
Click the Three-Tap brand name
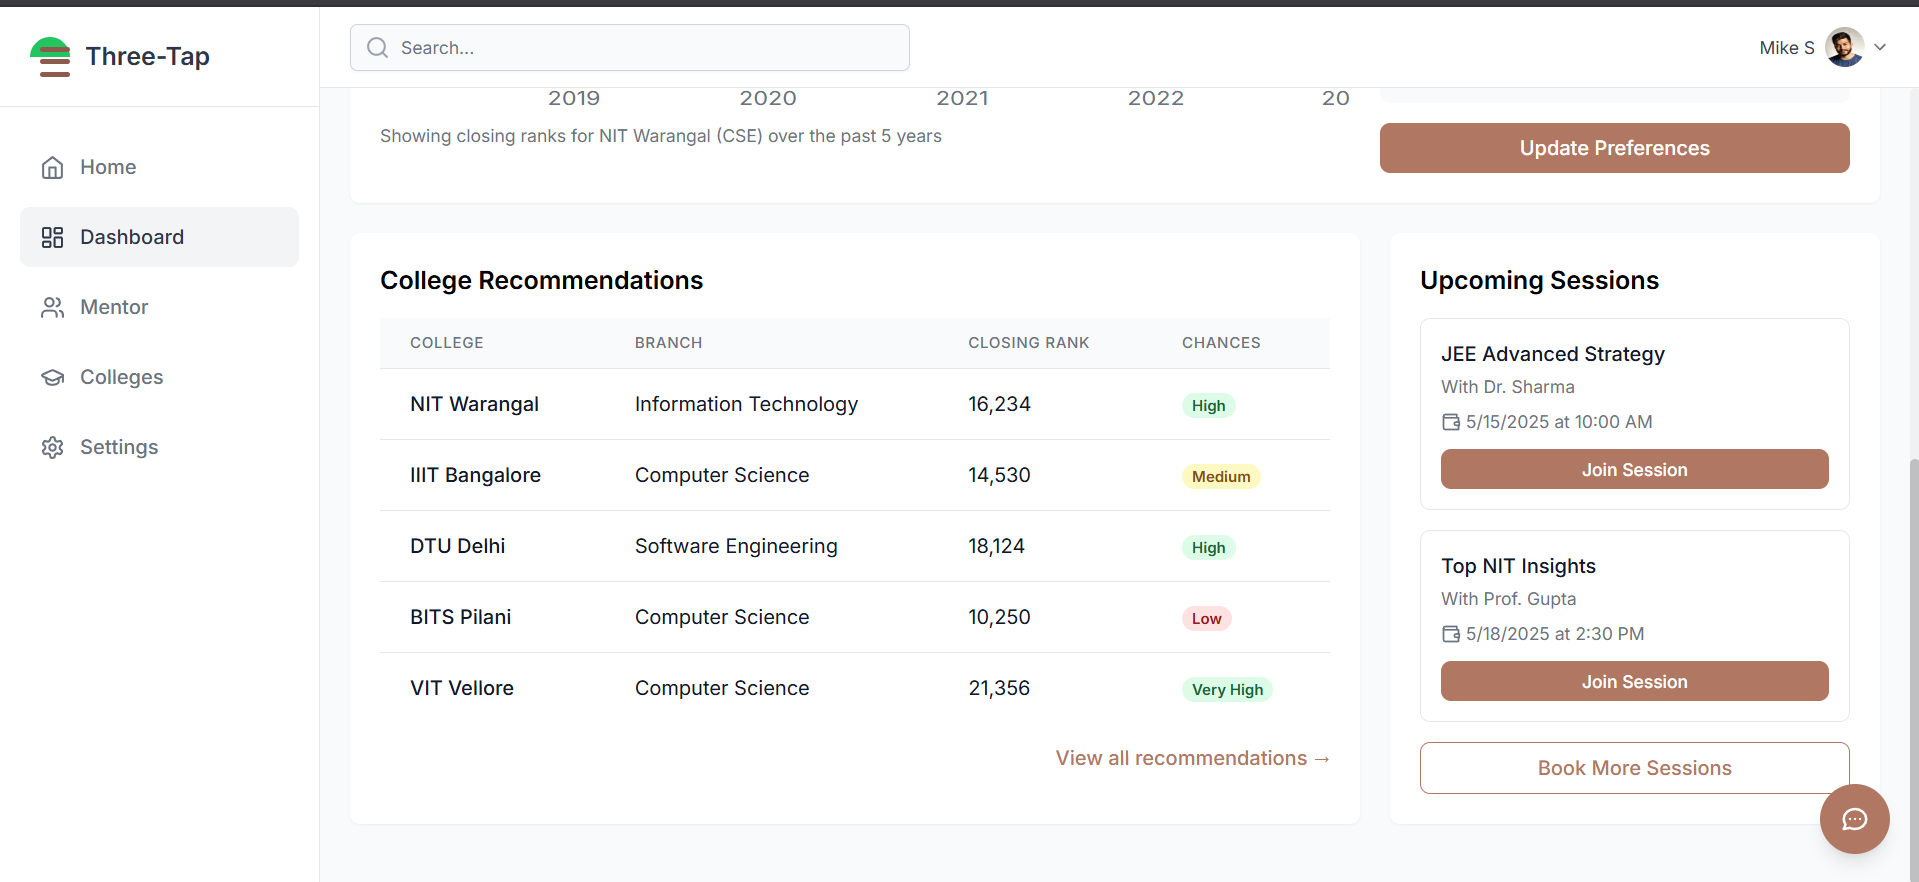[148, 56]
